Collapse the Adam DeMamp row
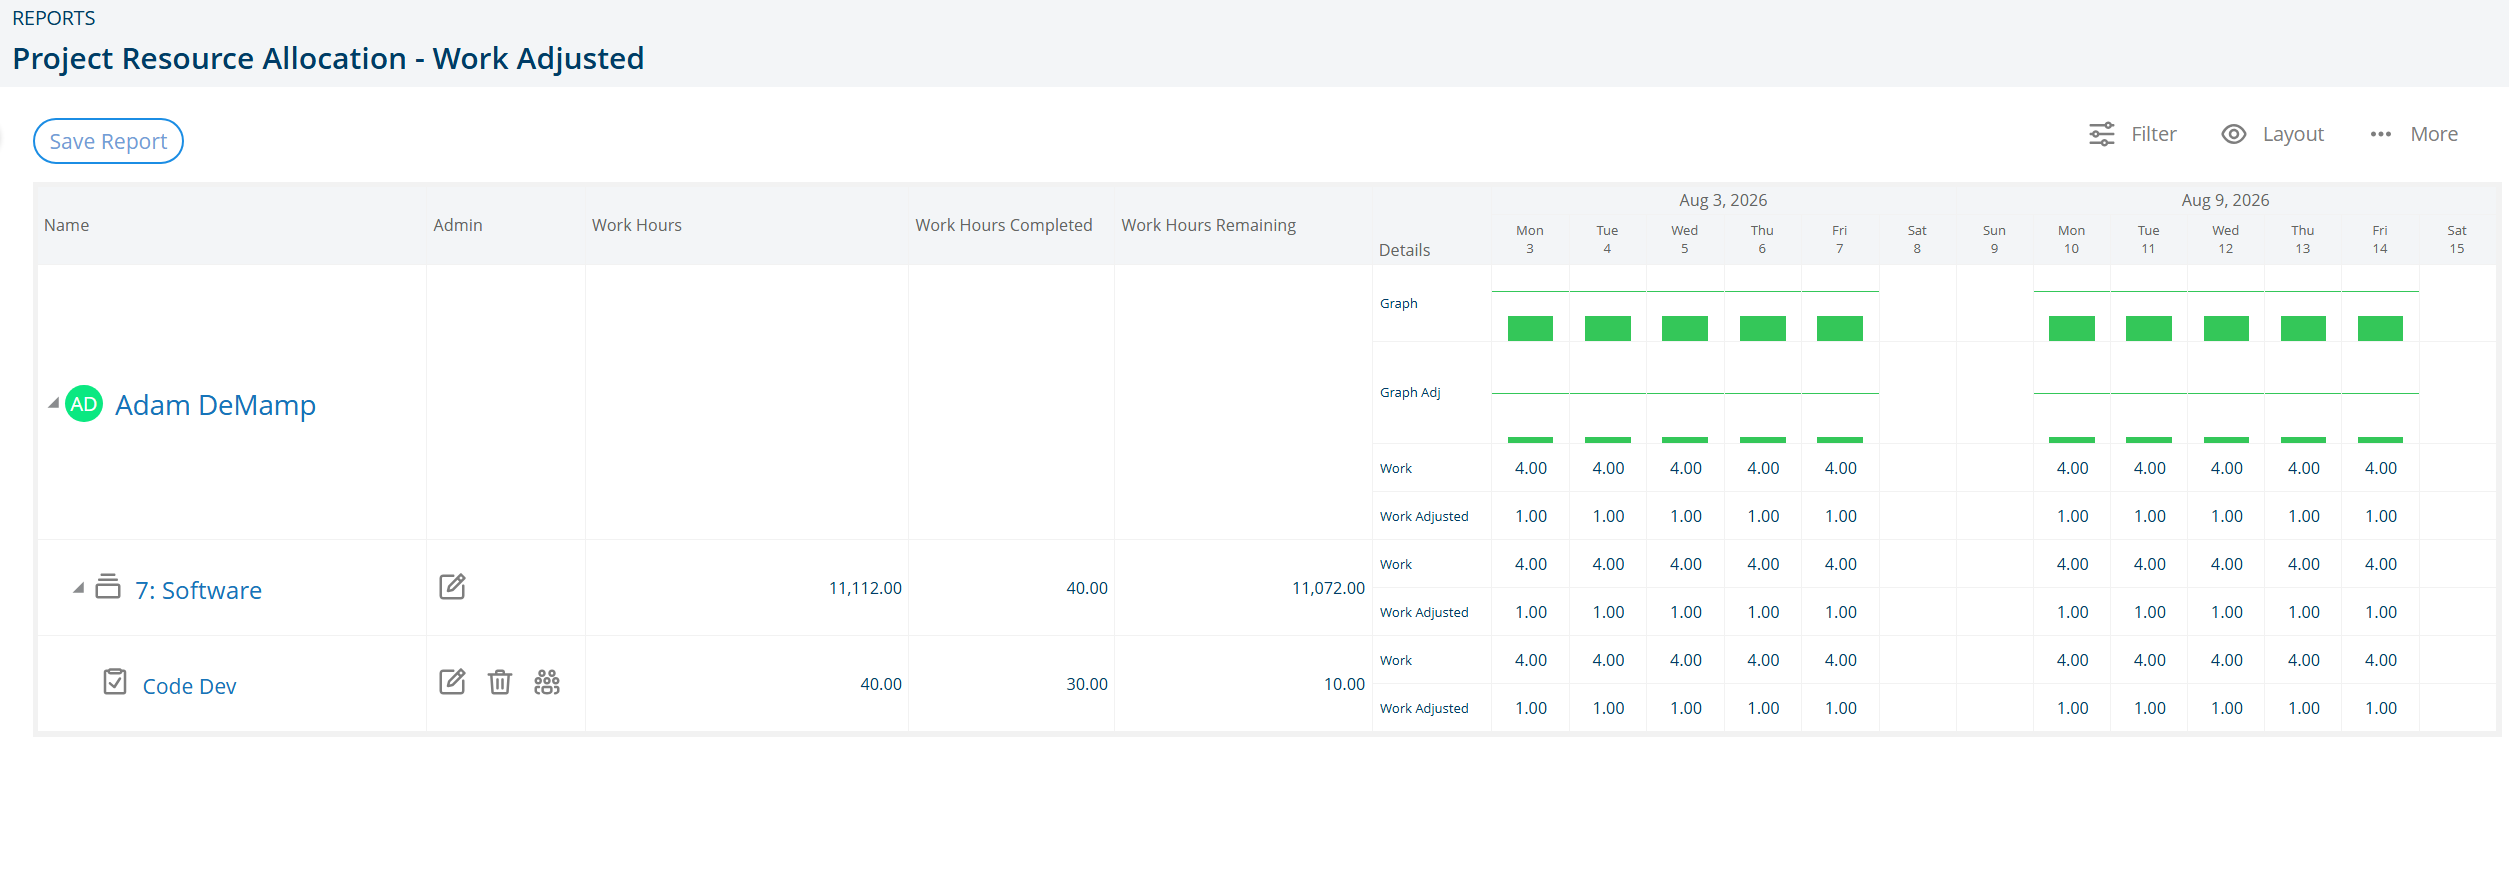 click(x=54, y=403)
